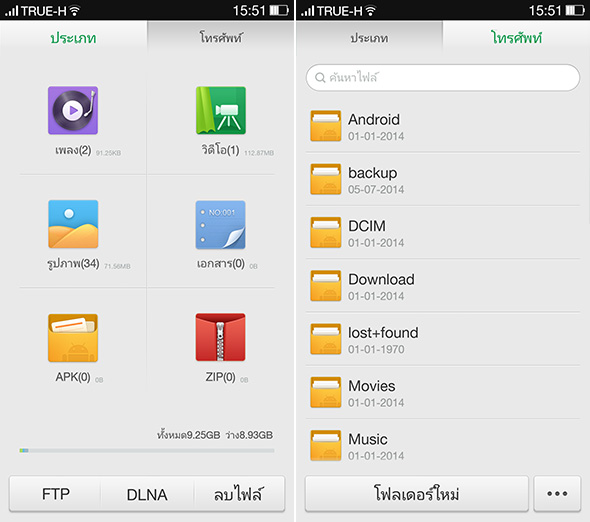Tap the DLNA button
The width and height of the screenshot is (590, 522).
tap(147, 494)
